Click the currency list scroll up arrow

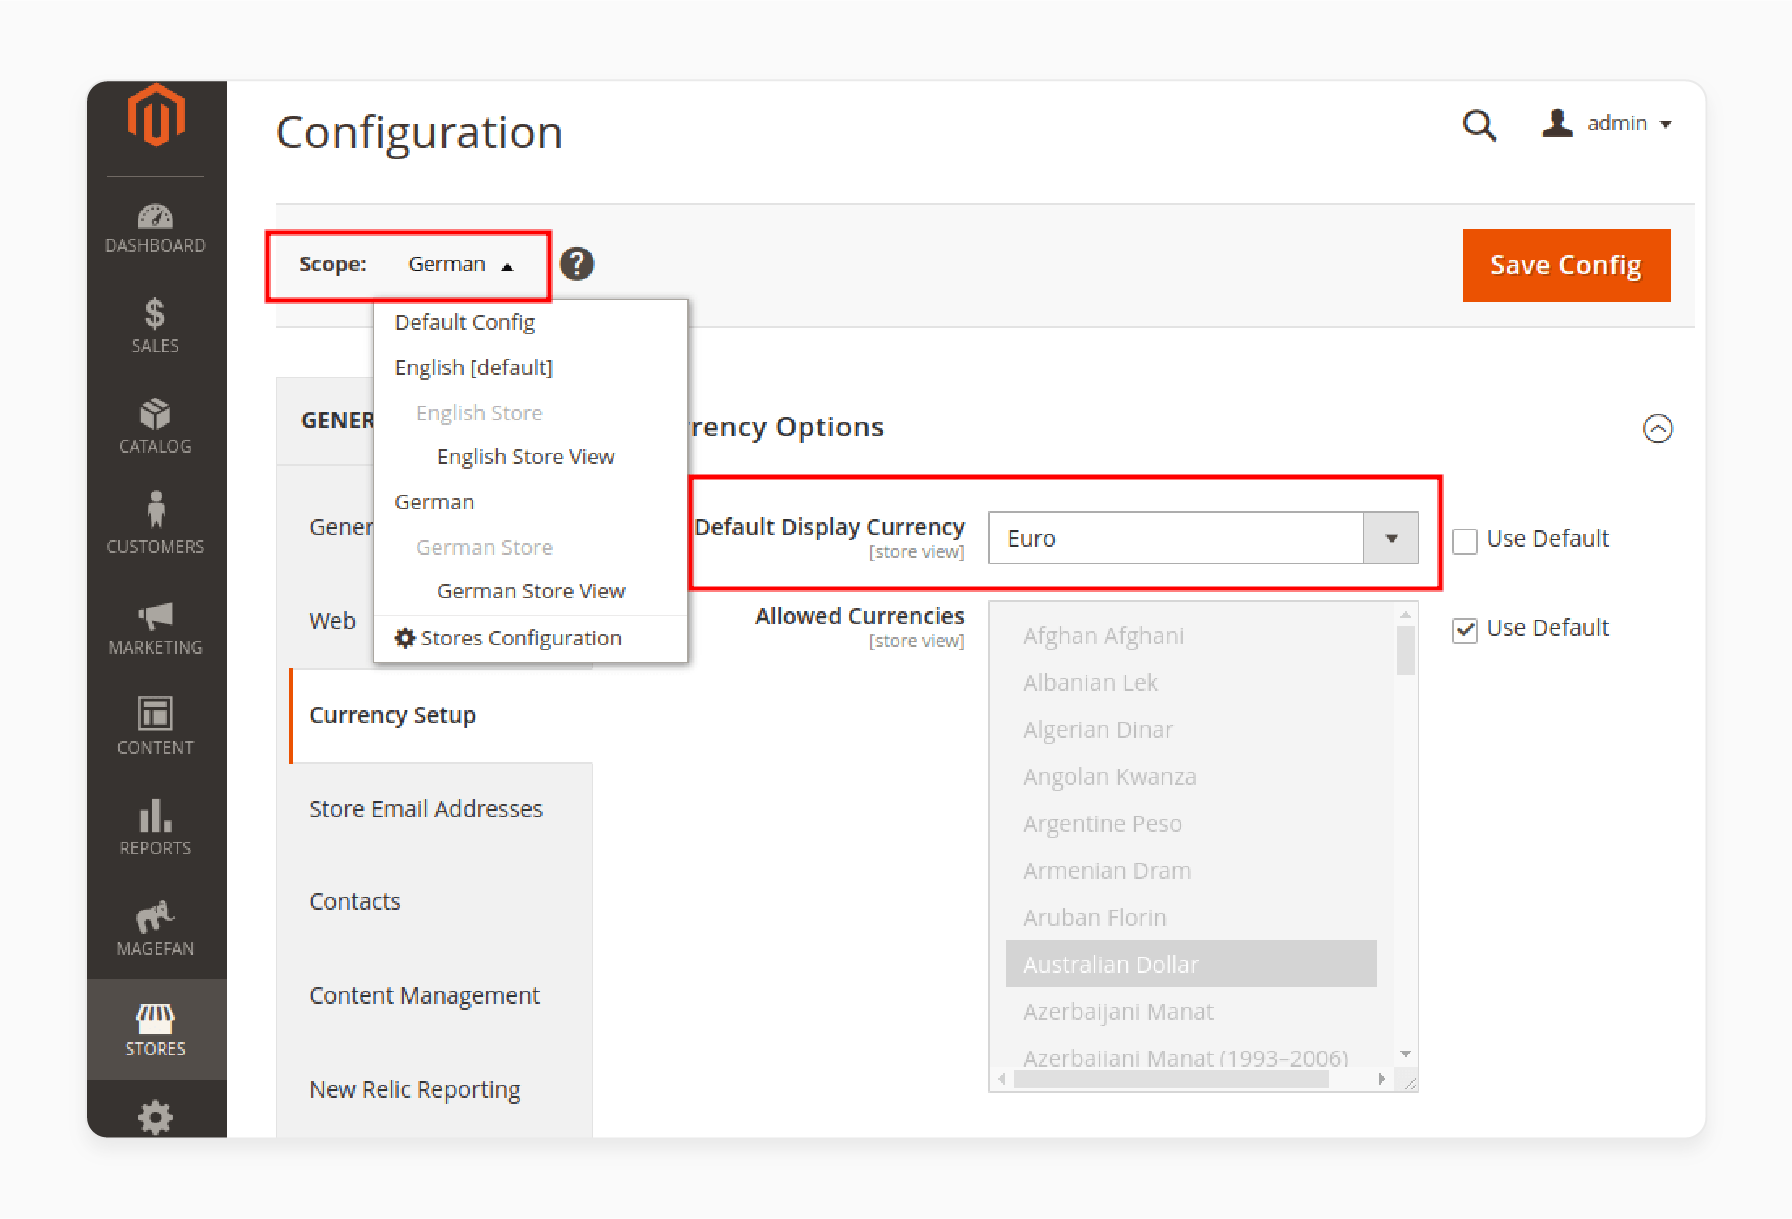click(x=1406, y=614)
